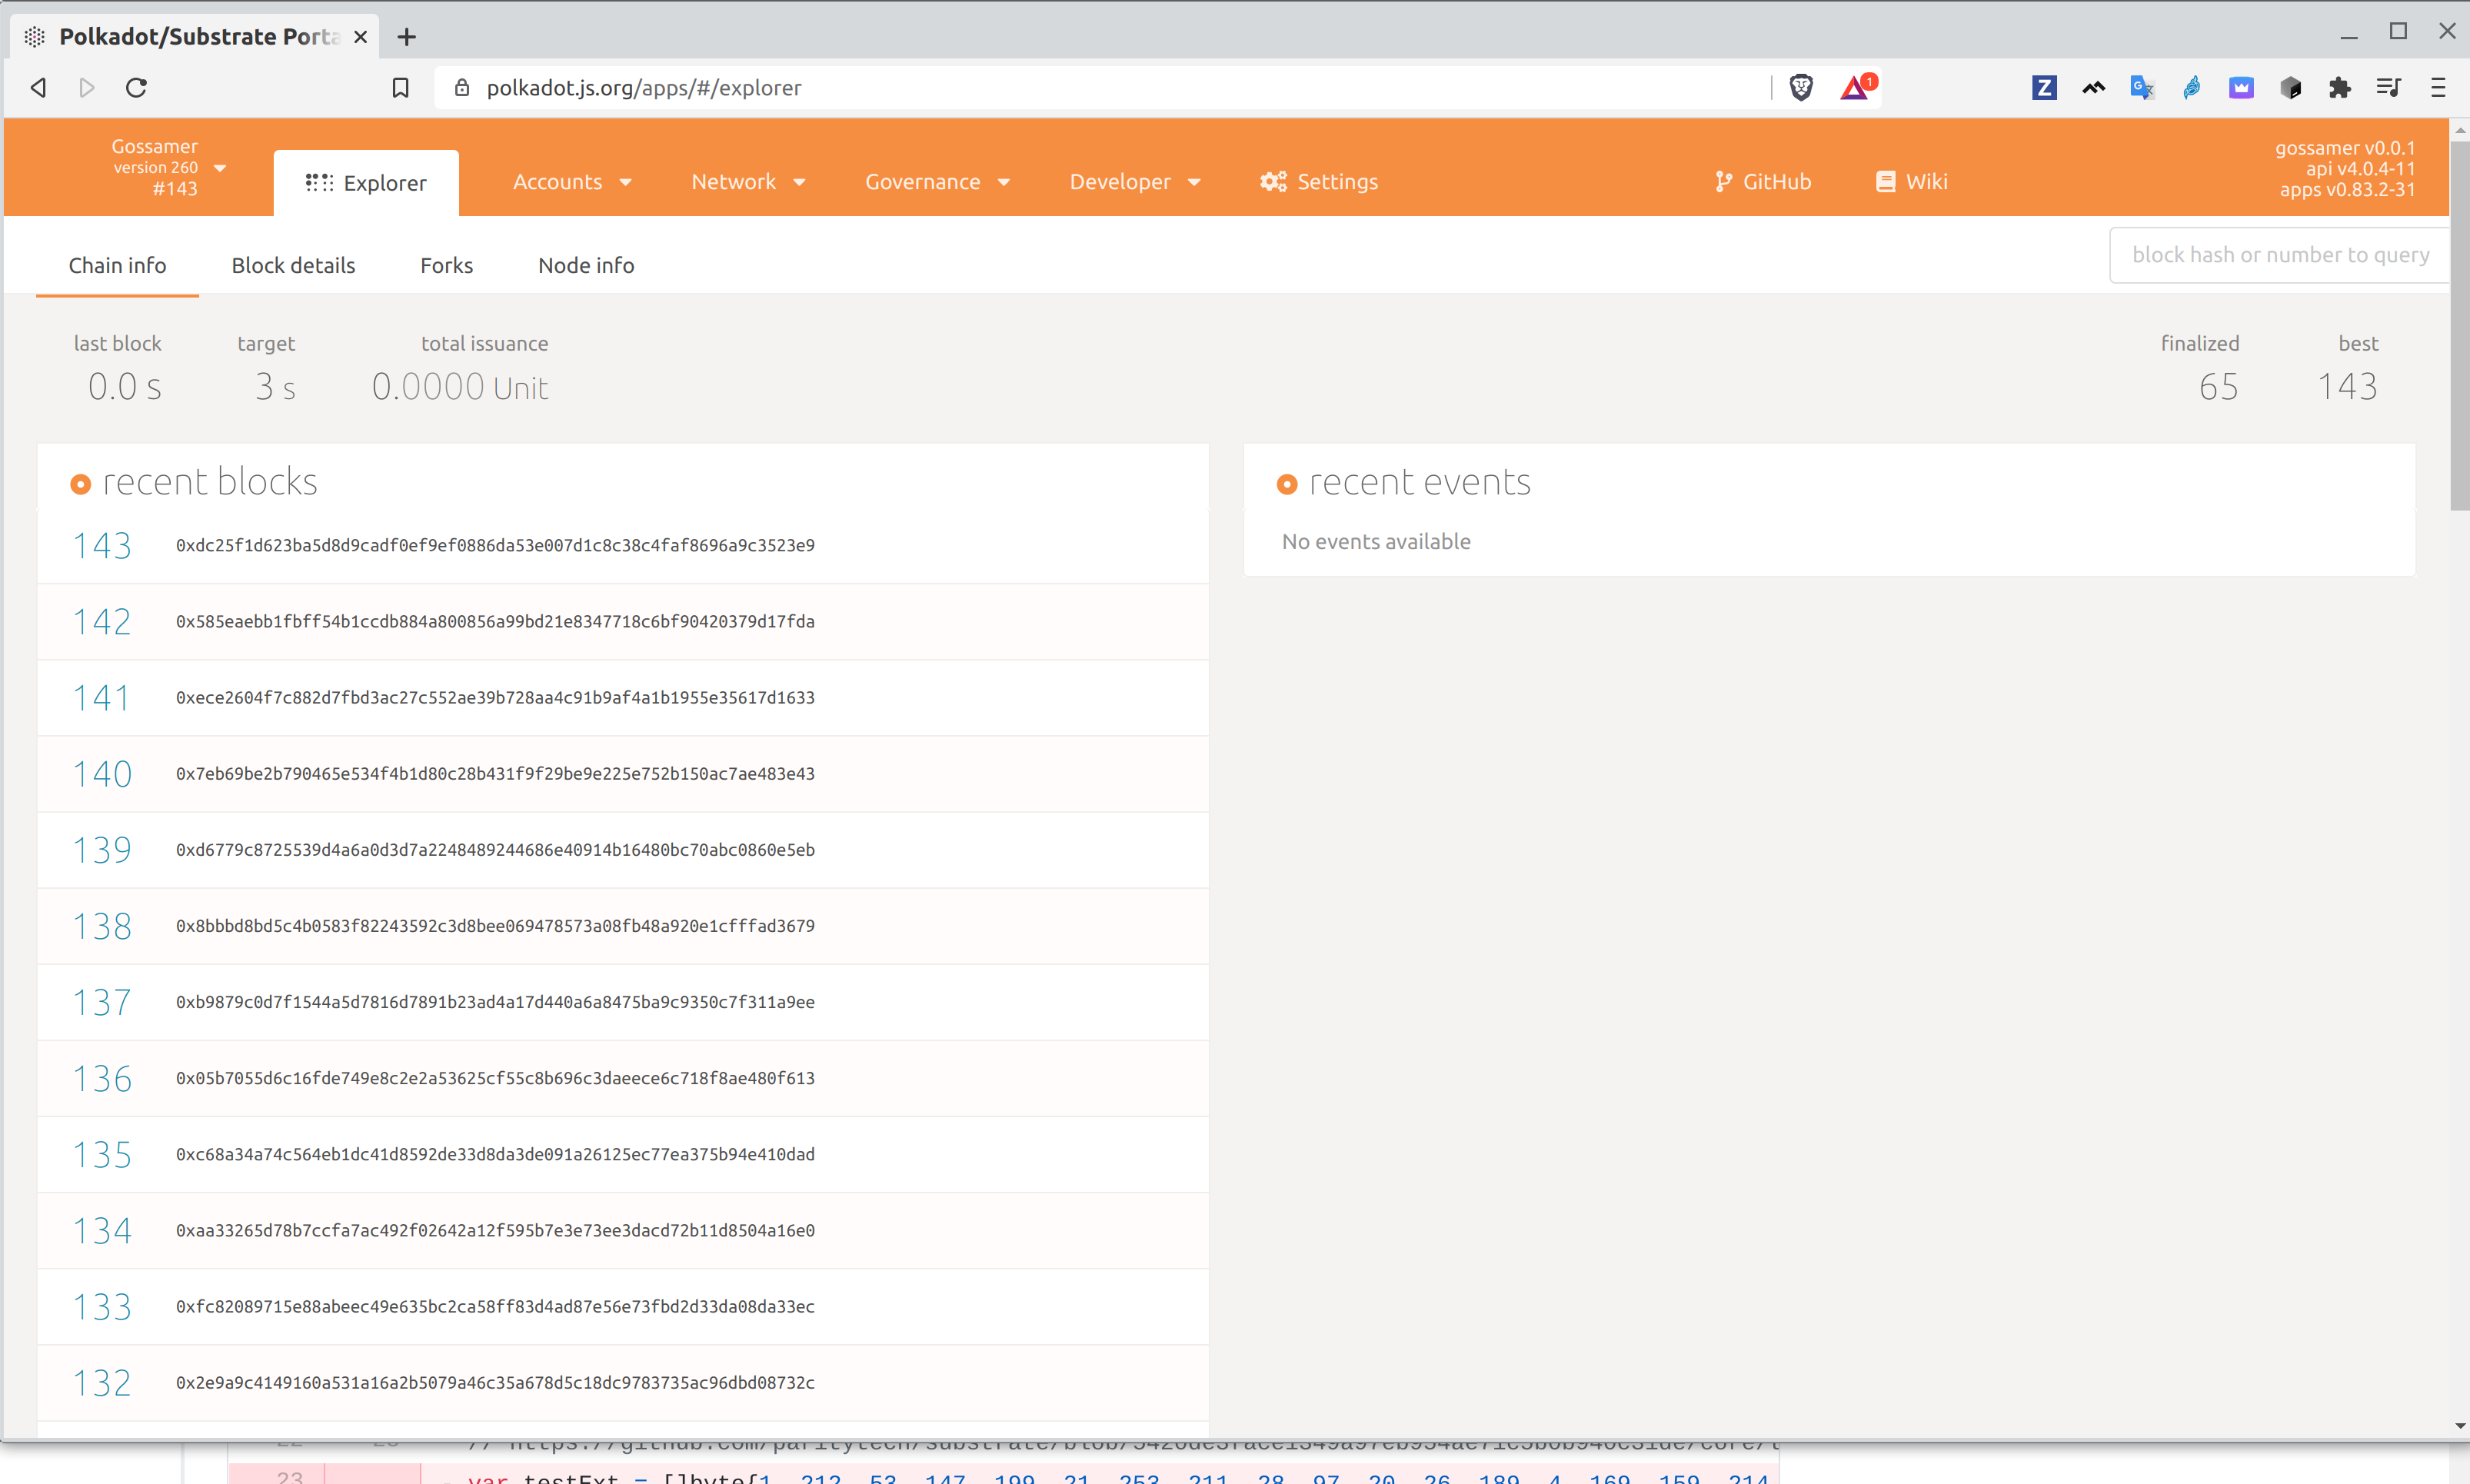Open the browser extensions puzzle icon
The image size is (2470, 1484).
pos(2339,88)
